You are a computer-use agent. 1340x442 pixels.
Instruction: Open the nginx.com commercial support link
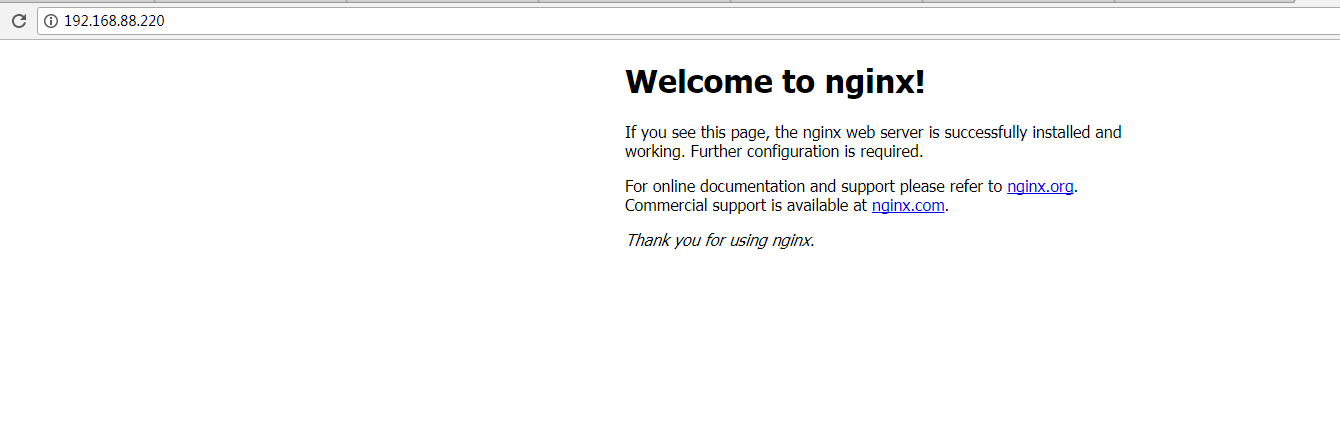coord(908,206)
